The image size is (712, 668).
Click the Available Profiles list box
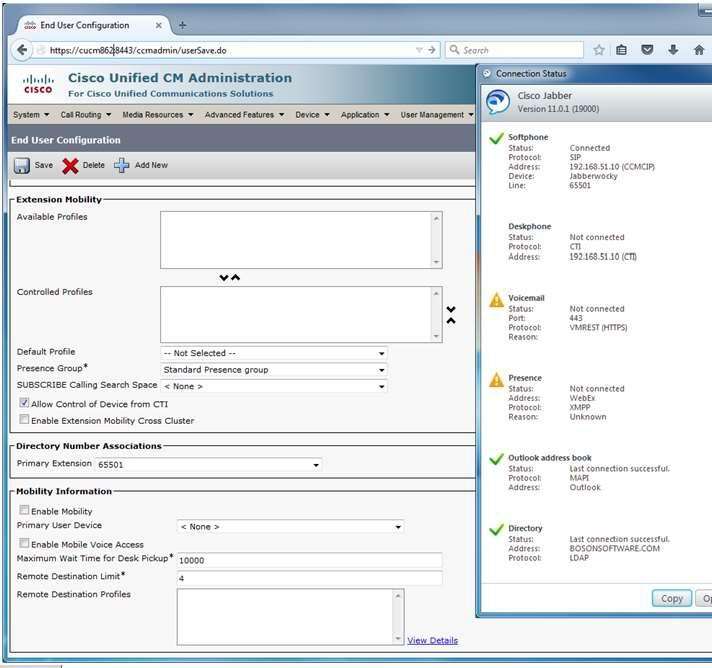point(301,240)
